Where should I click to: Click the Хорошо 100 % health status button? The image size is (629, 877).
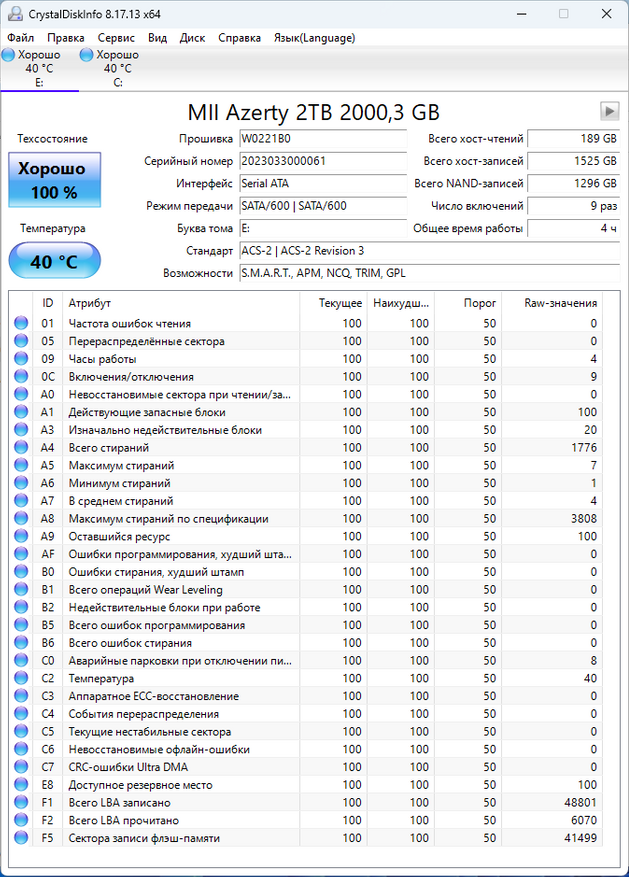pos(55,180)
